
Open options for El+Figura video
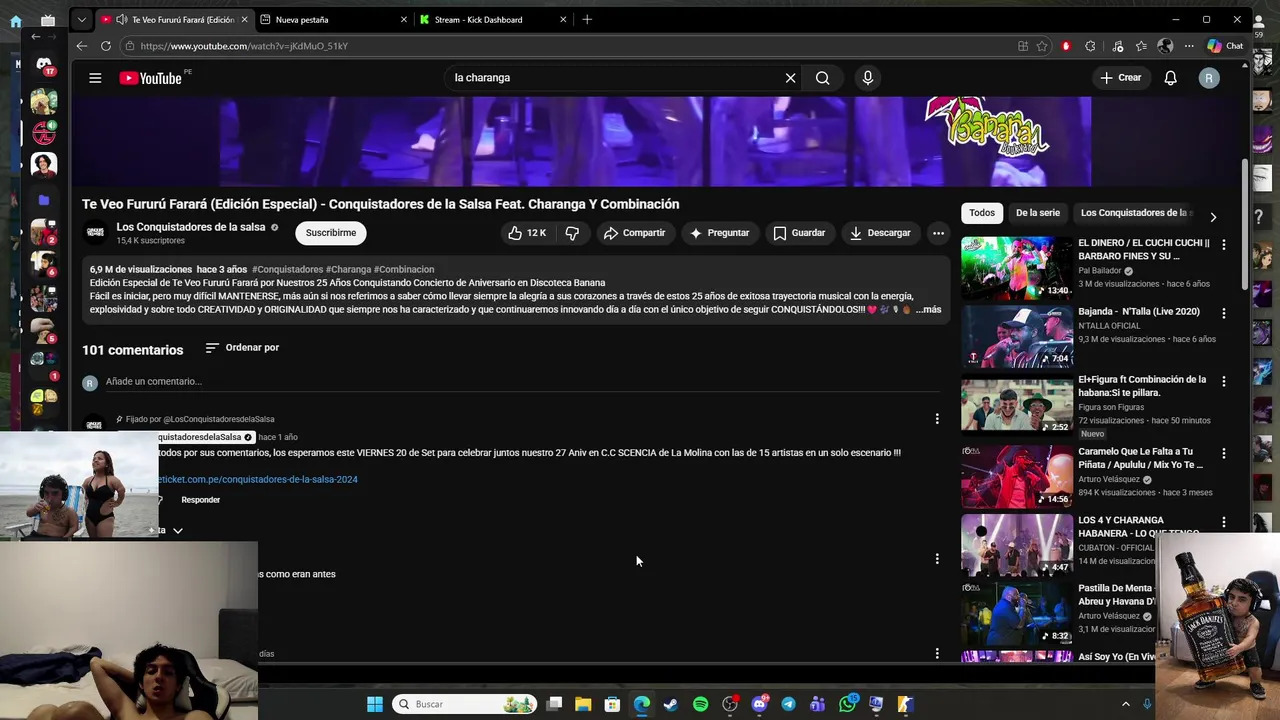[1223, 382]
